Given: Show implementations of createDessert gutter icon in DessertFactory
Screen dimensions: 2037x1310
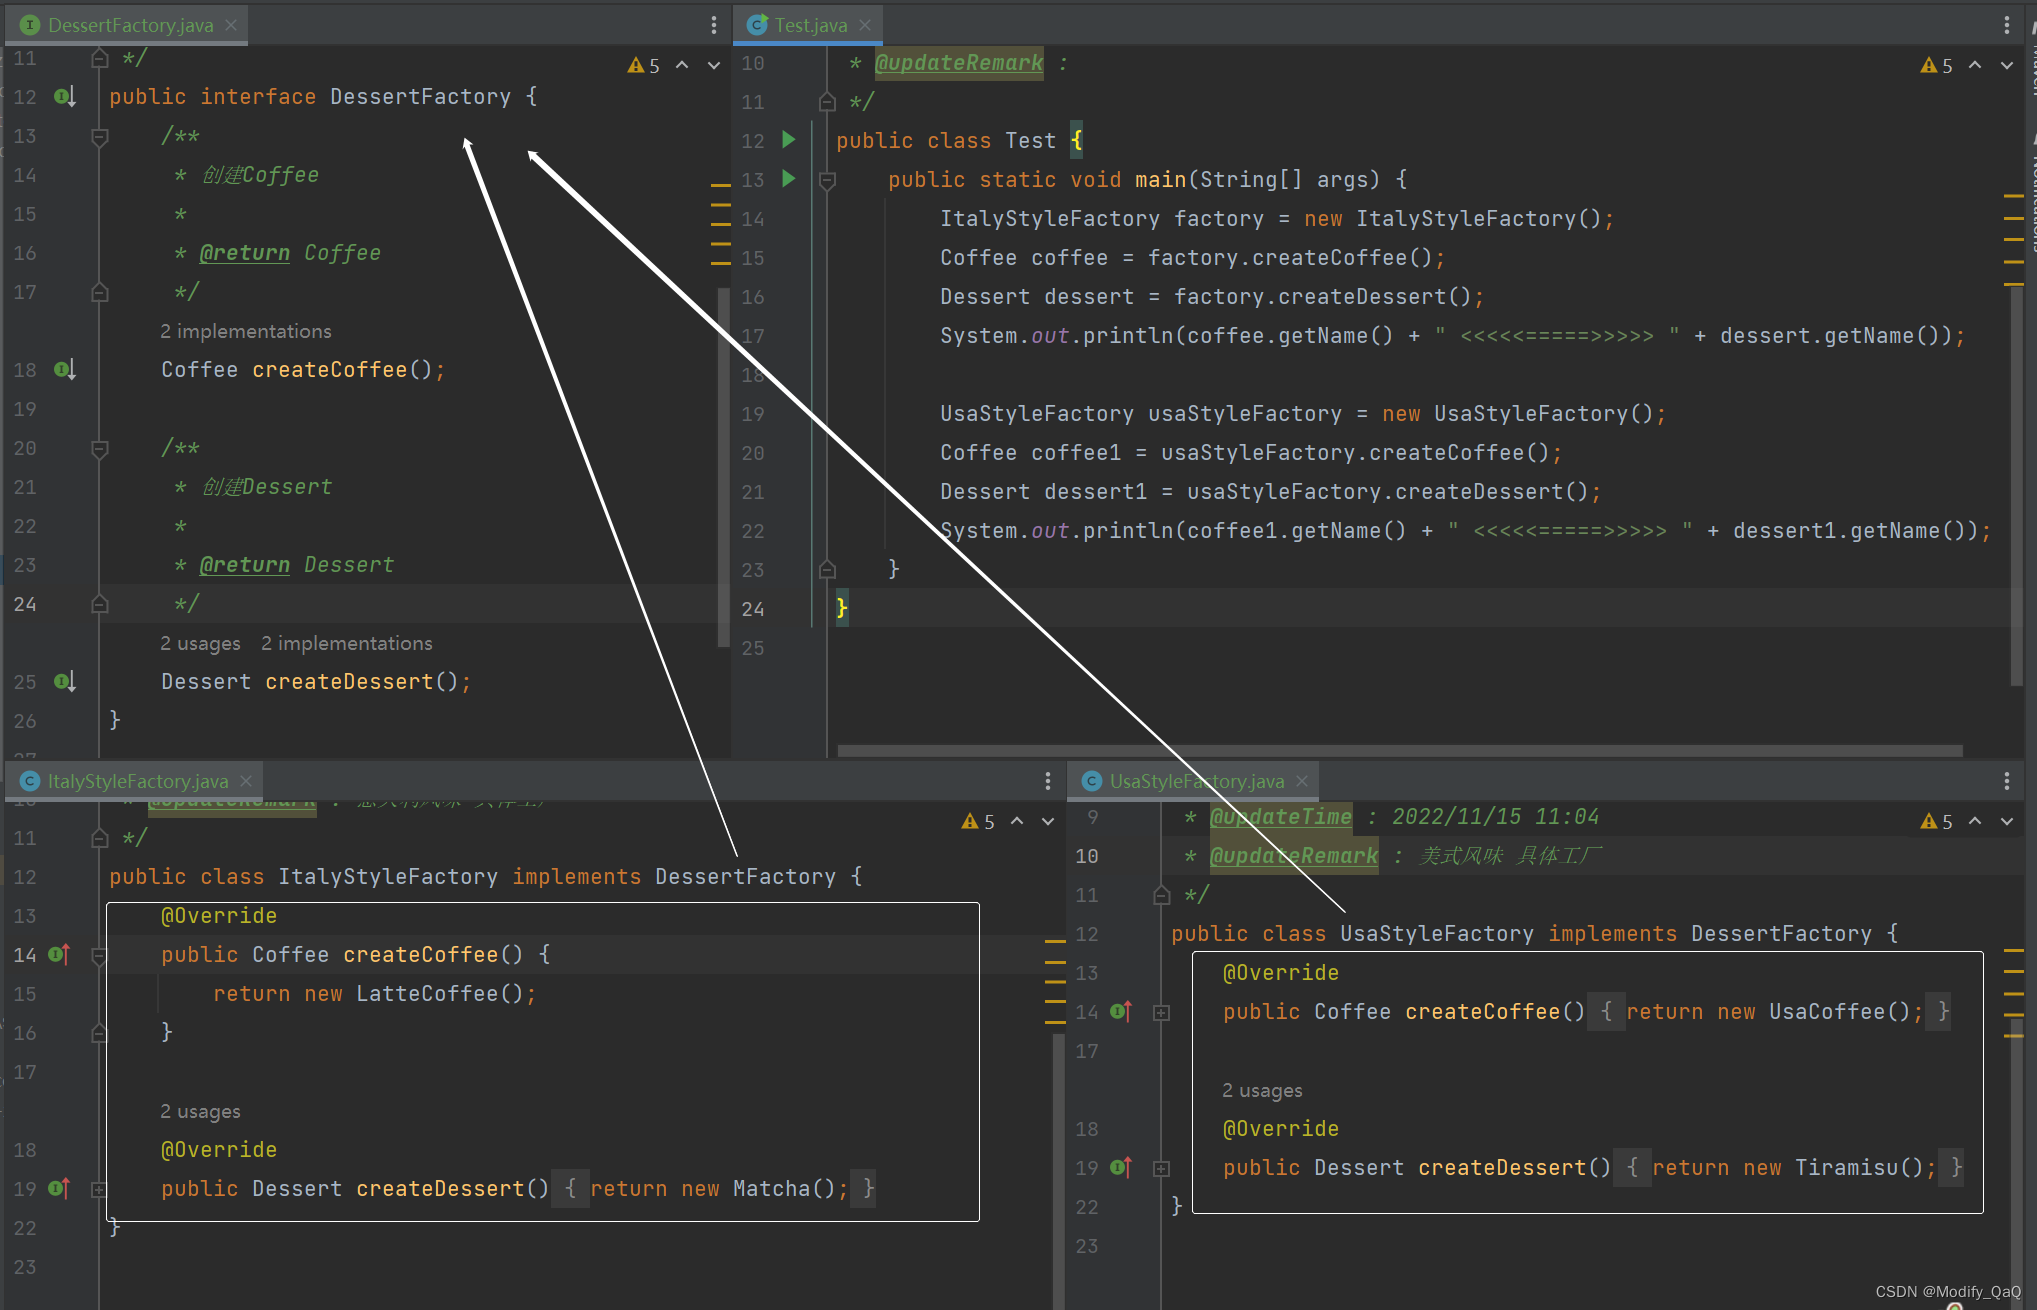Looking at the screenshot, I should pyautogui.click(x=65, y=682).
